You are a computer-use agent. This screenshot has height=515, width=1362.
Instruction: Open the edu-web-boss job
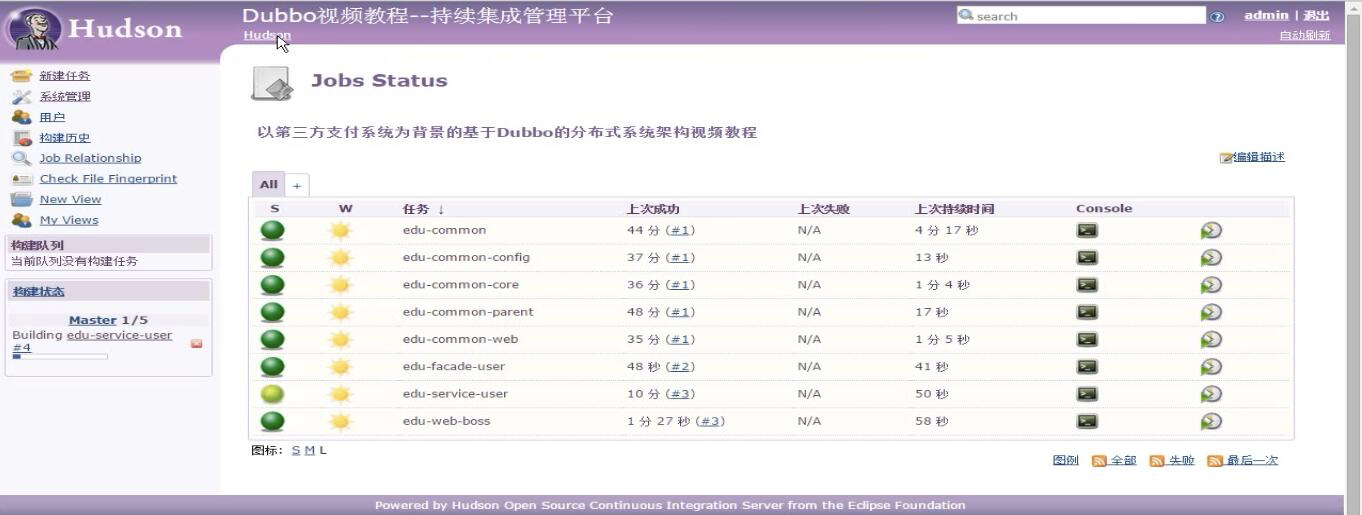446,421
